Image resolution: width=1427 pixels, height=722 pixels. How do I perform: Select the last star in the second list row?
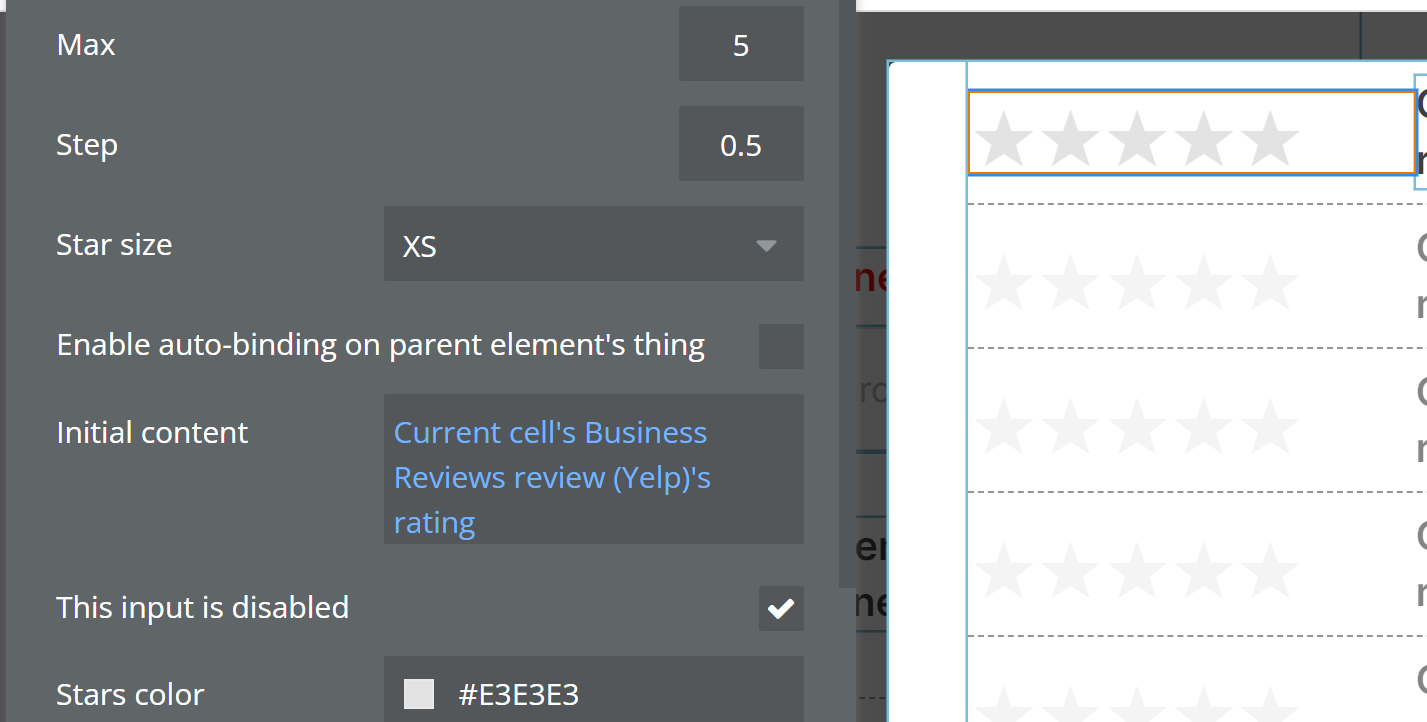1270,282
